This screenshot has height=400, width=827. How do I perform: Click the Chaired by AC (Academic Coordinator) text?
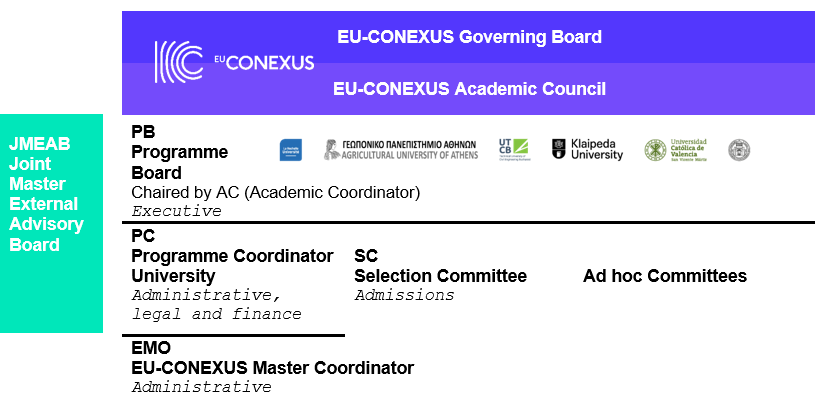(276, 193)
